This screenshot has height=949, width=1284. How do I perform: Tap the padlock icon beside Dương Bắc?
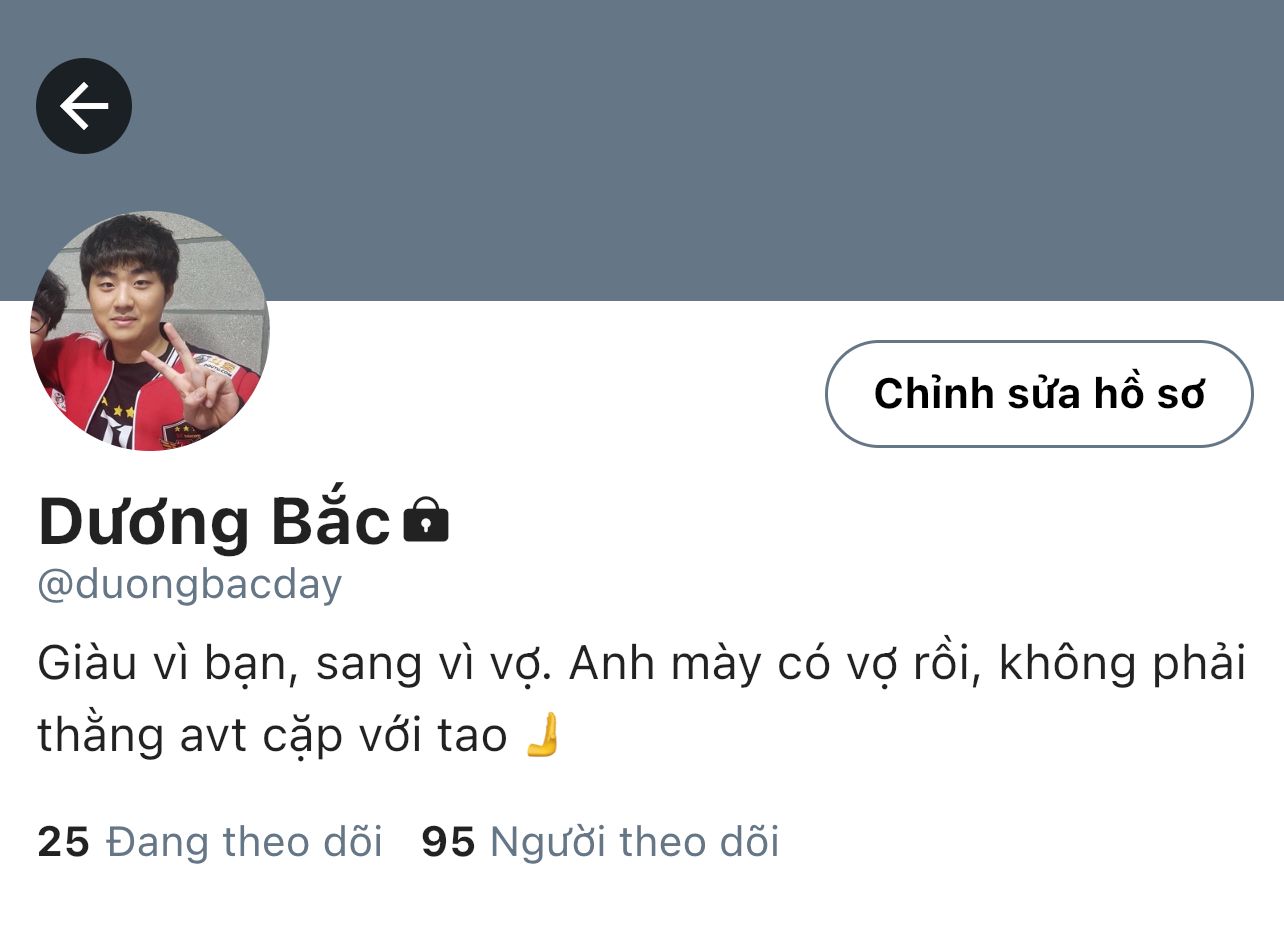click(426, 520)
